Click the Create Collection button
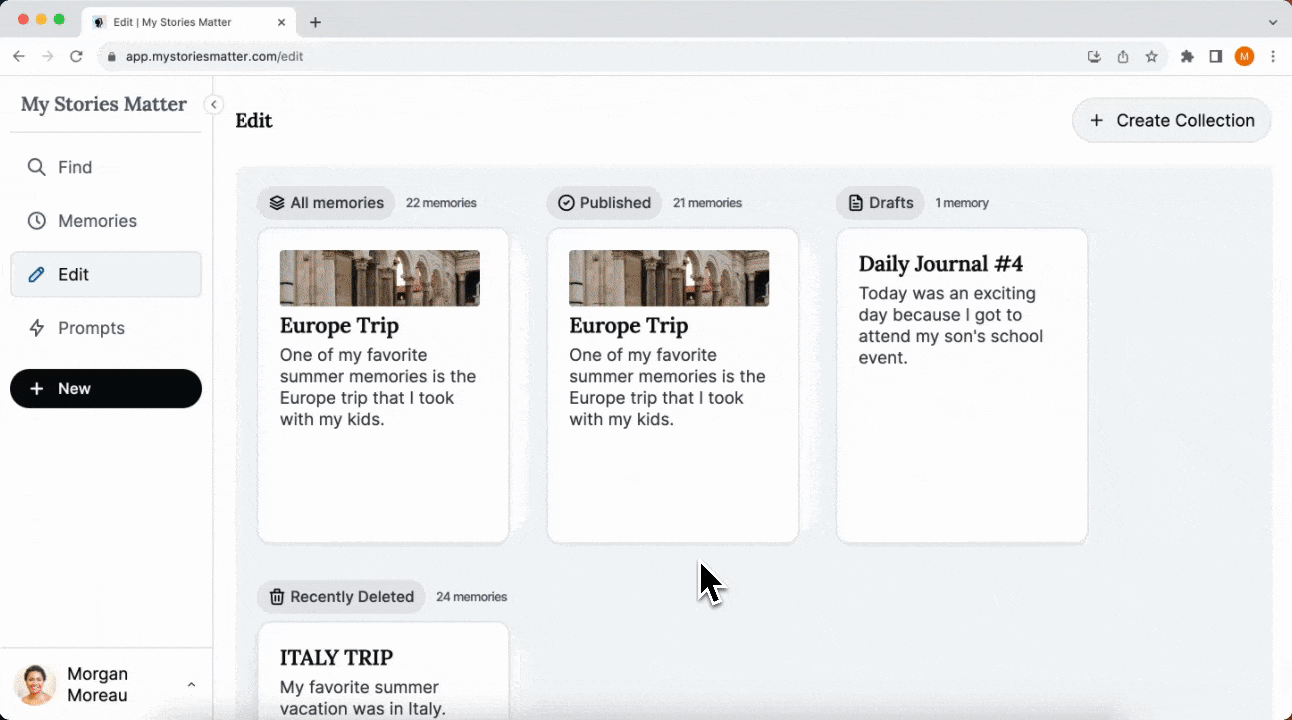 click(1172, 120)
